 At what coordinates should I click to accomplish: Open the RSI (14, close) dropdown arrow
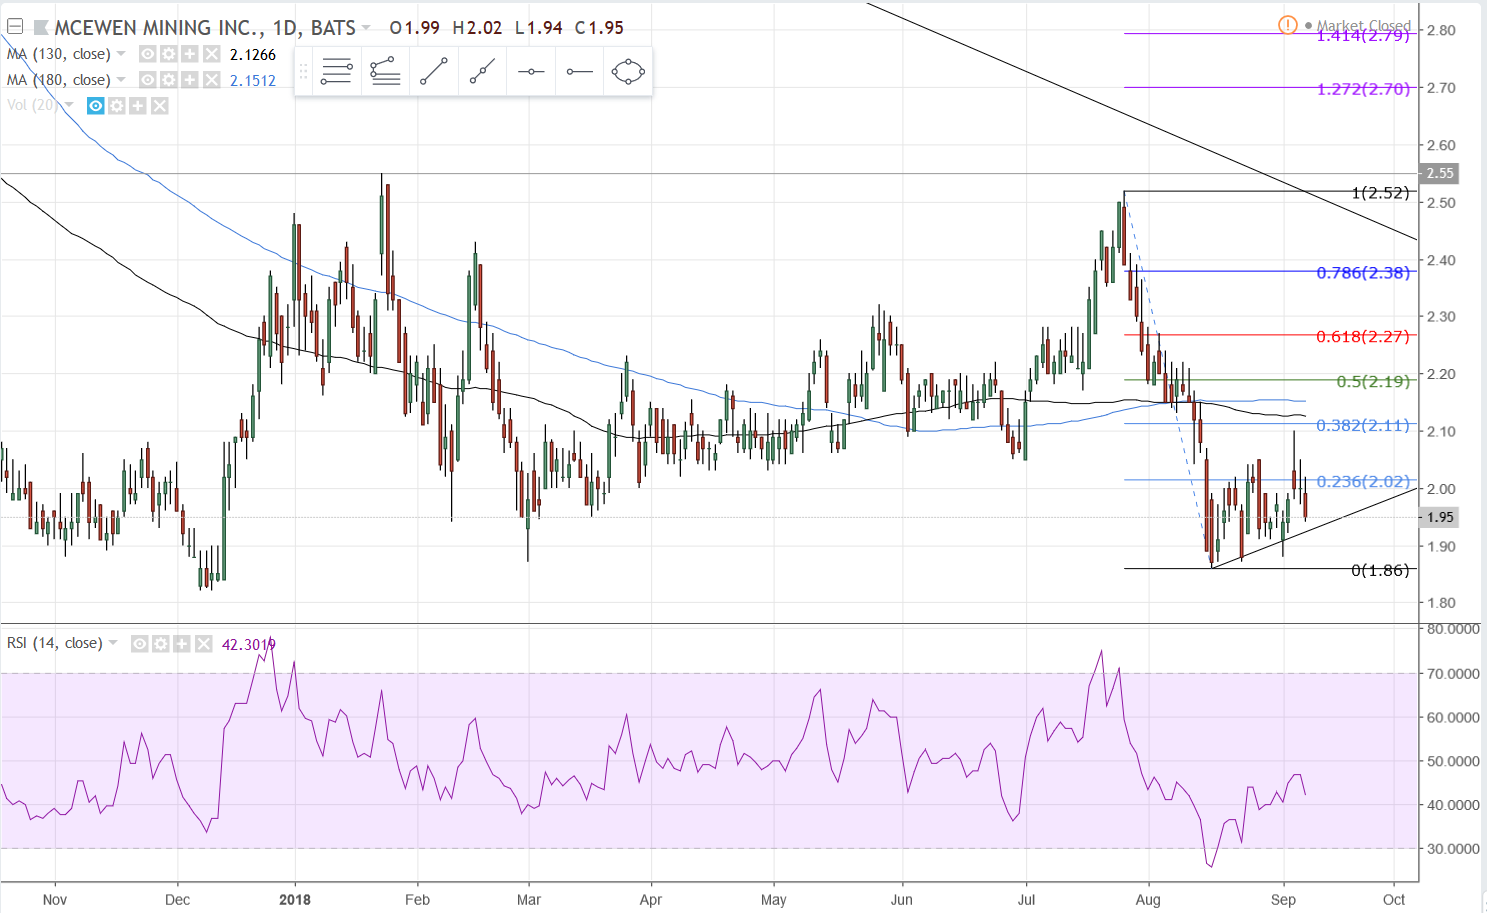tap(113, 643)
